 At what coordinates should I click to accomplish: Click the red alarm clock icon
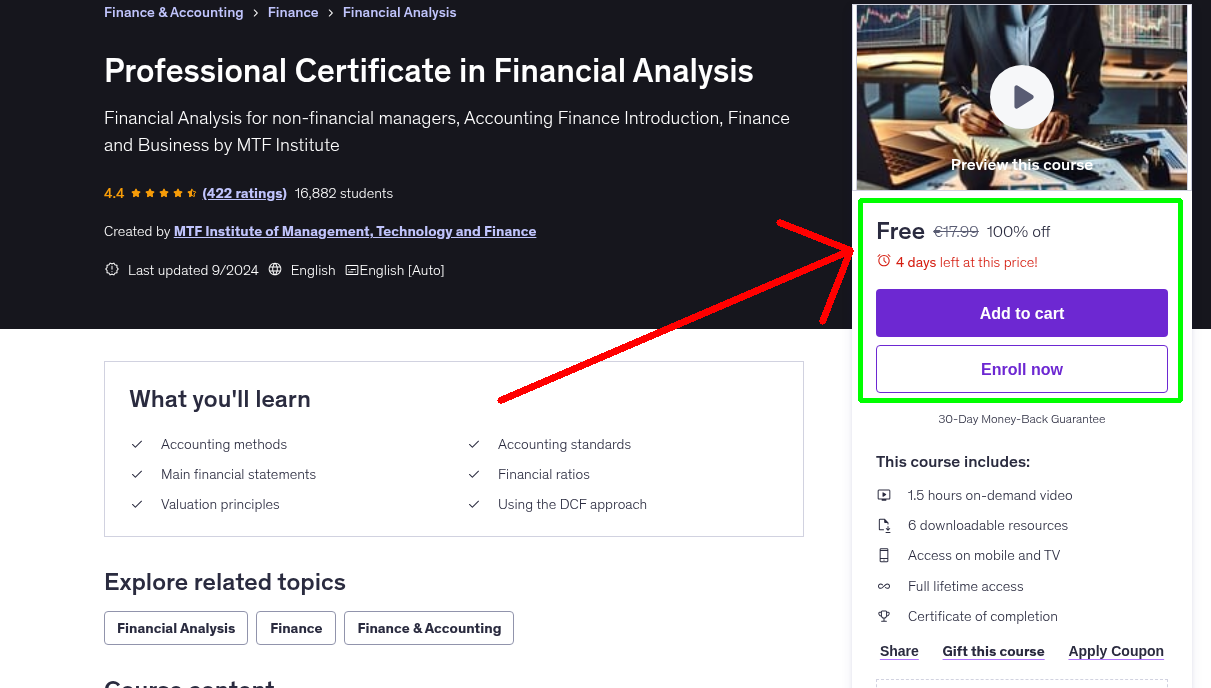click(883, 259)
